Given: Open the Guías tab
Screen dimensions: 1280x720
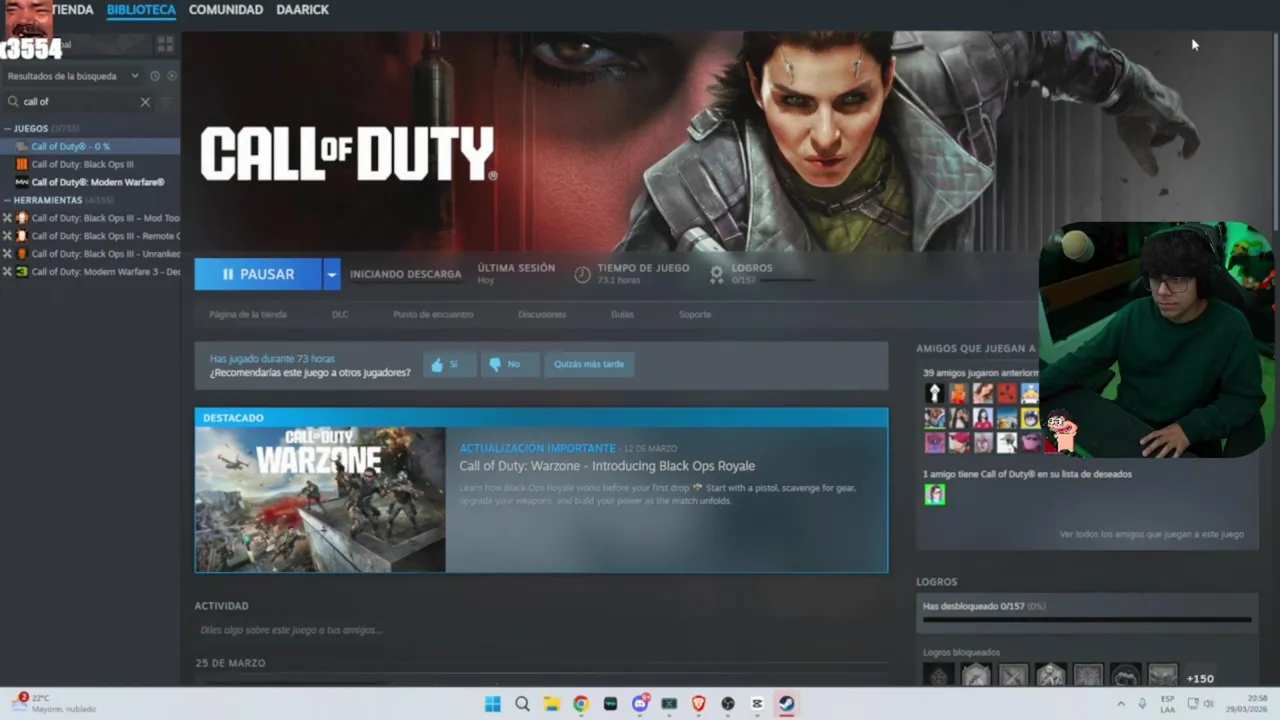Looking at the screenshot, I should [x=622, y=314].
